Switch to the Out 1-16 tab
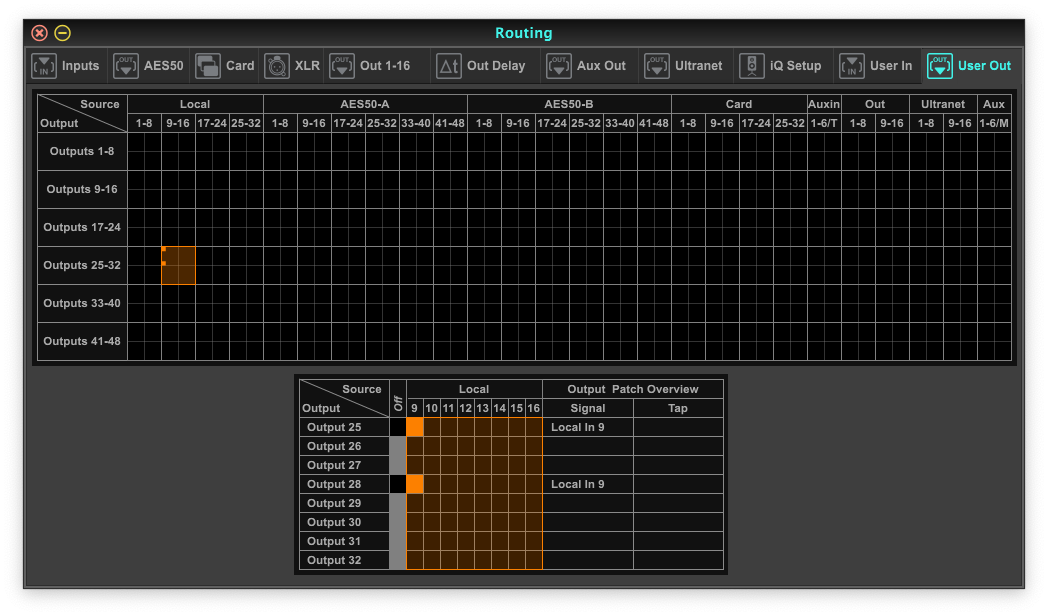 tap(384, 66)
